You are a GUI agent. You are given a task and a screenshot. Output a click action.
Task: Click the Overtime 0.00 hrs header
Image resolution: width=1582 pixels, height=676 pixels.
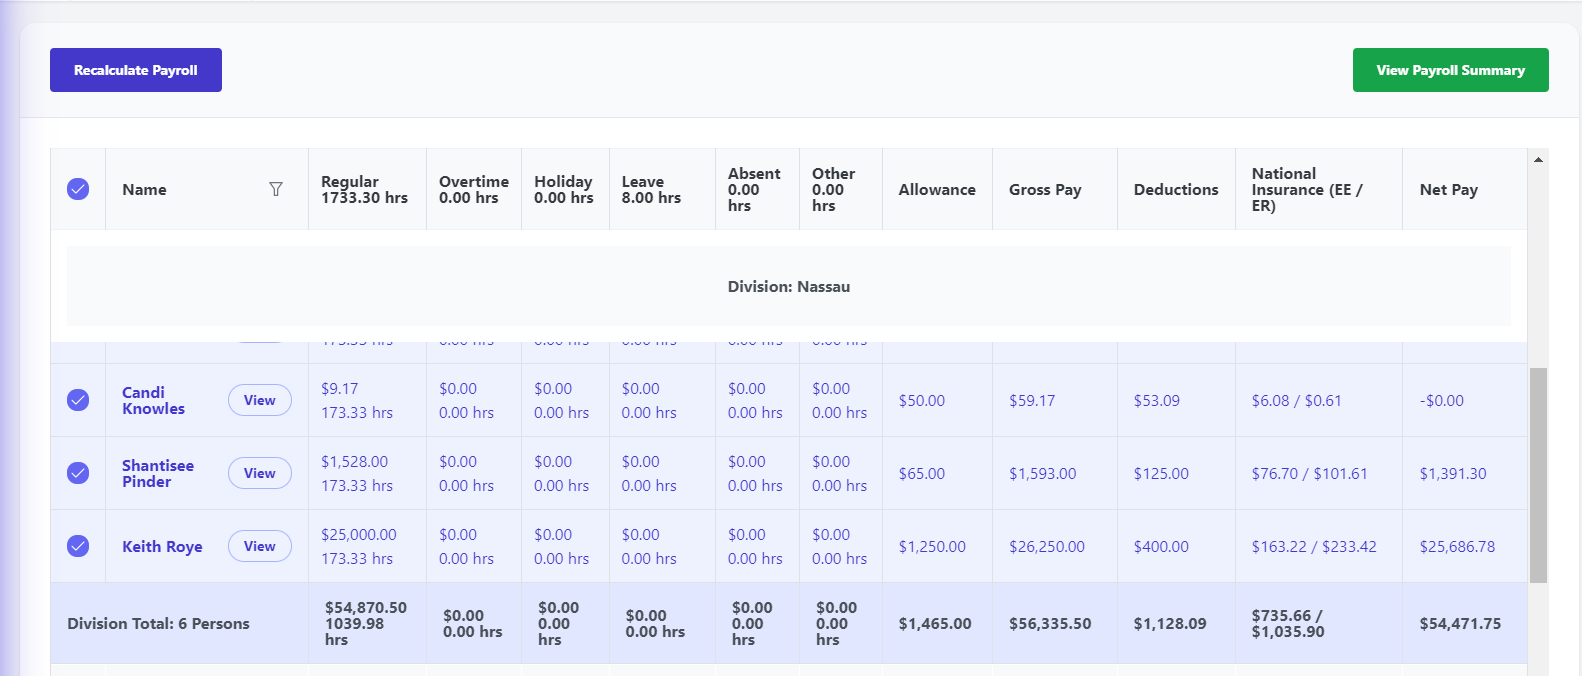tap(474, 189)
